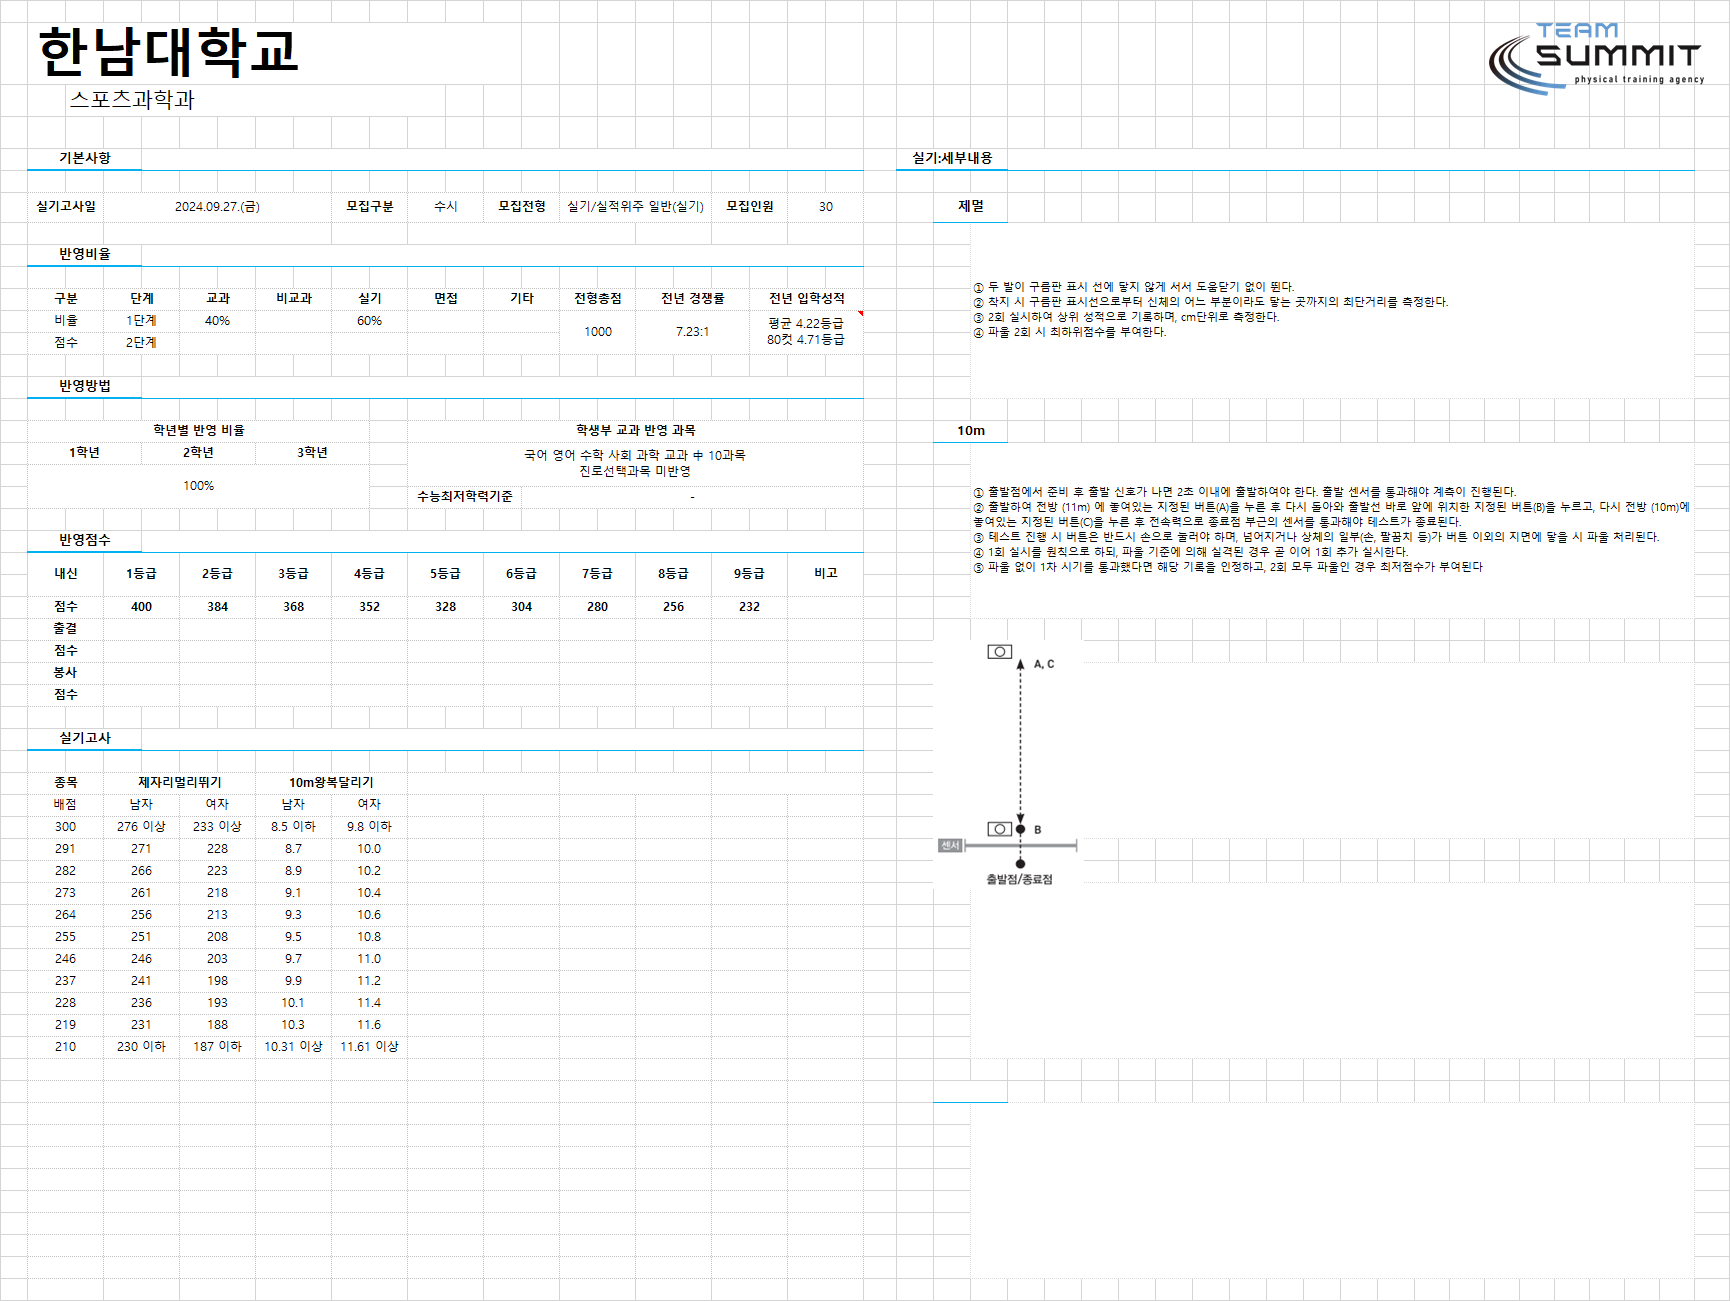Click the top camera icon near A, C
1730x1301 pixels.
pos(999,652)
